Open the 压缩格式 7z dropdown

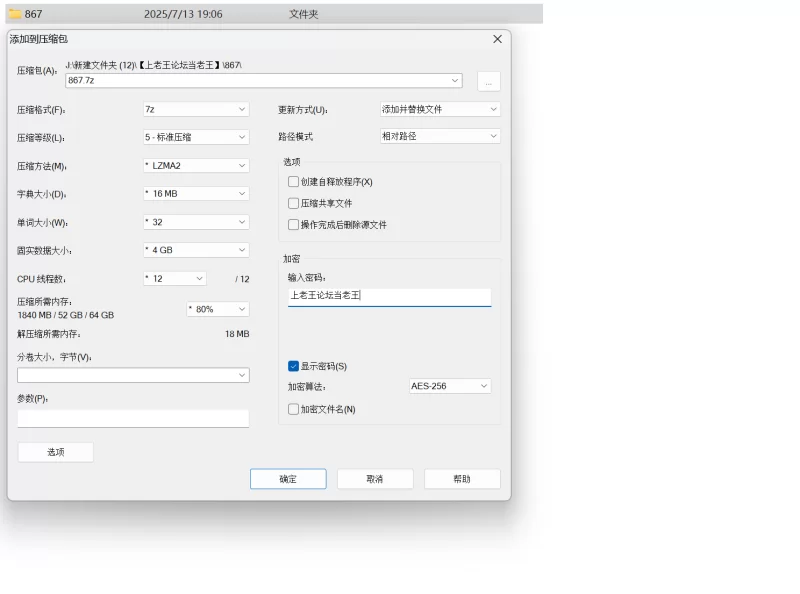[196, 109]
